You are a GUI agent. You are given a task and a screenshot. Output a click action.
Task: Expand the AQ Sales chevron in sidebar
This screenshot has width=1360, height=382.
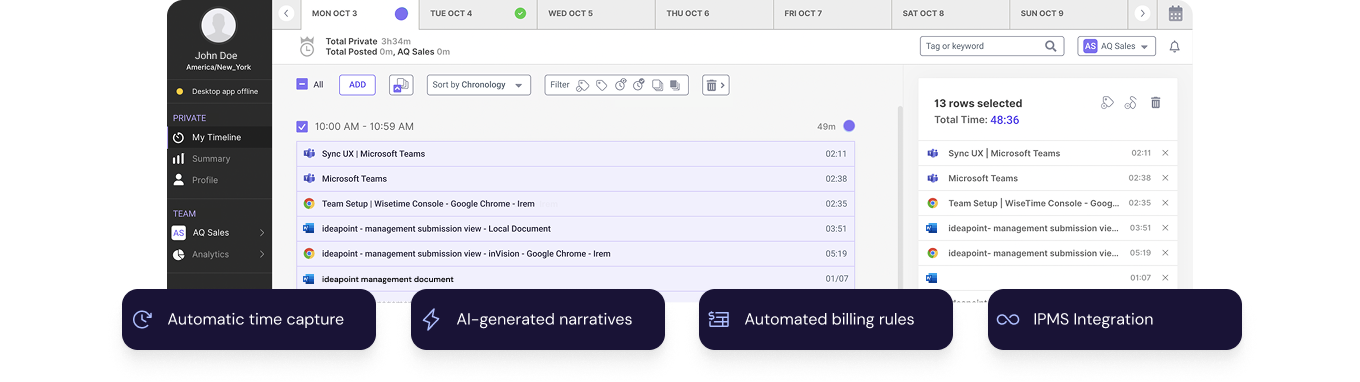[262, 233]
